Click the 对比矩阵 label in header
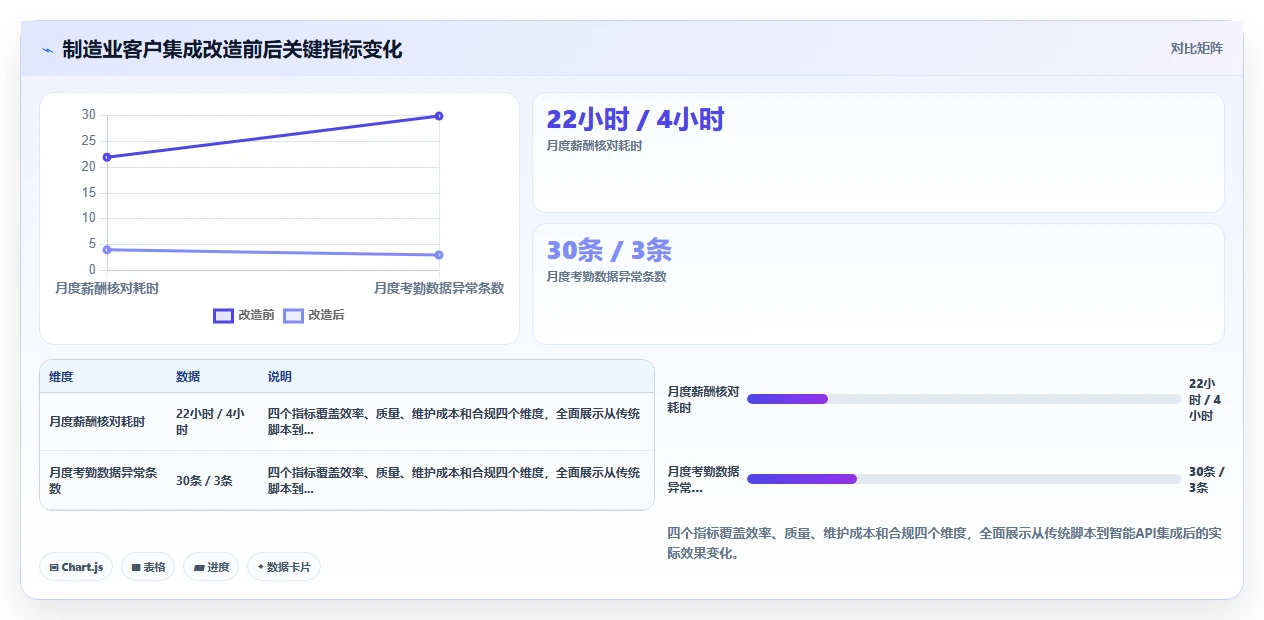 click(x=1196, y=48)
